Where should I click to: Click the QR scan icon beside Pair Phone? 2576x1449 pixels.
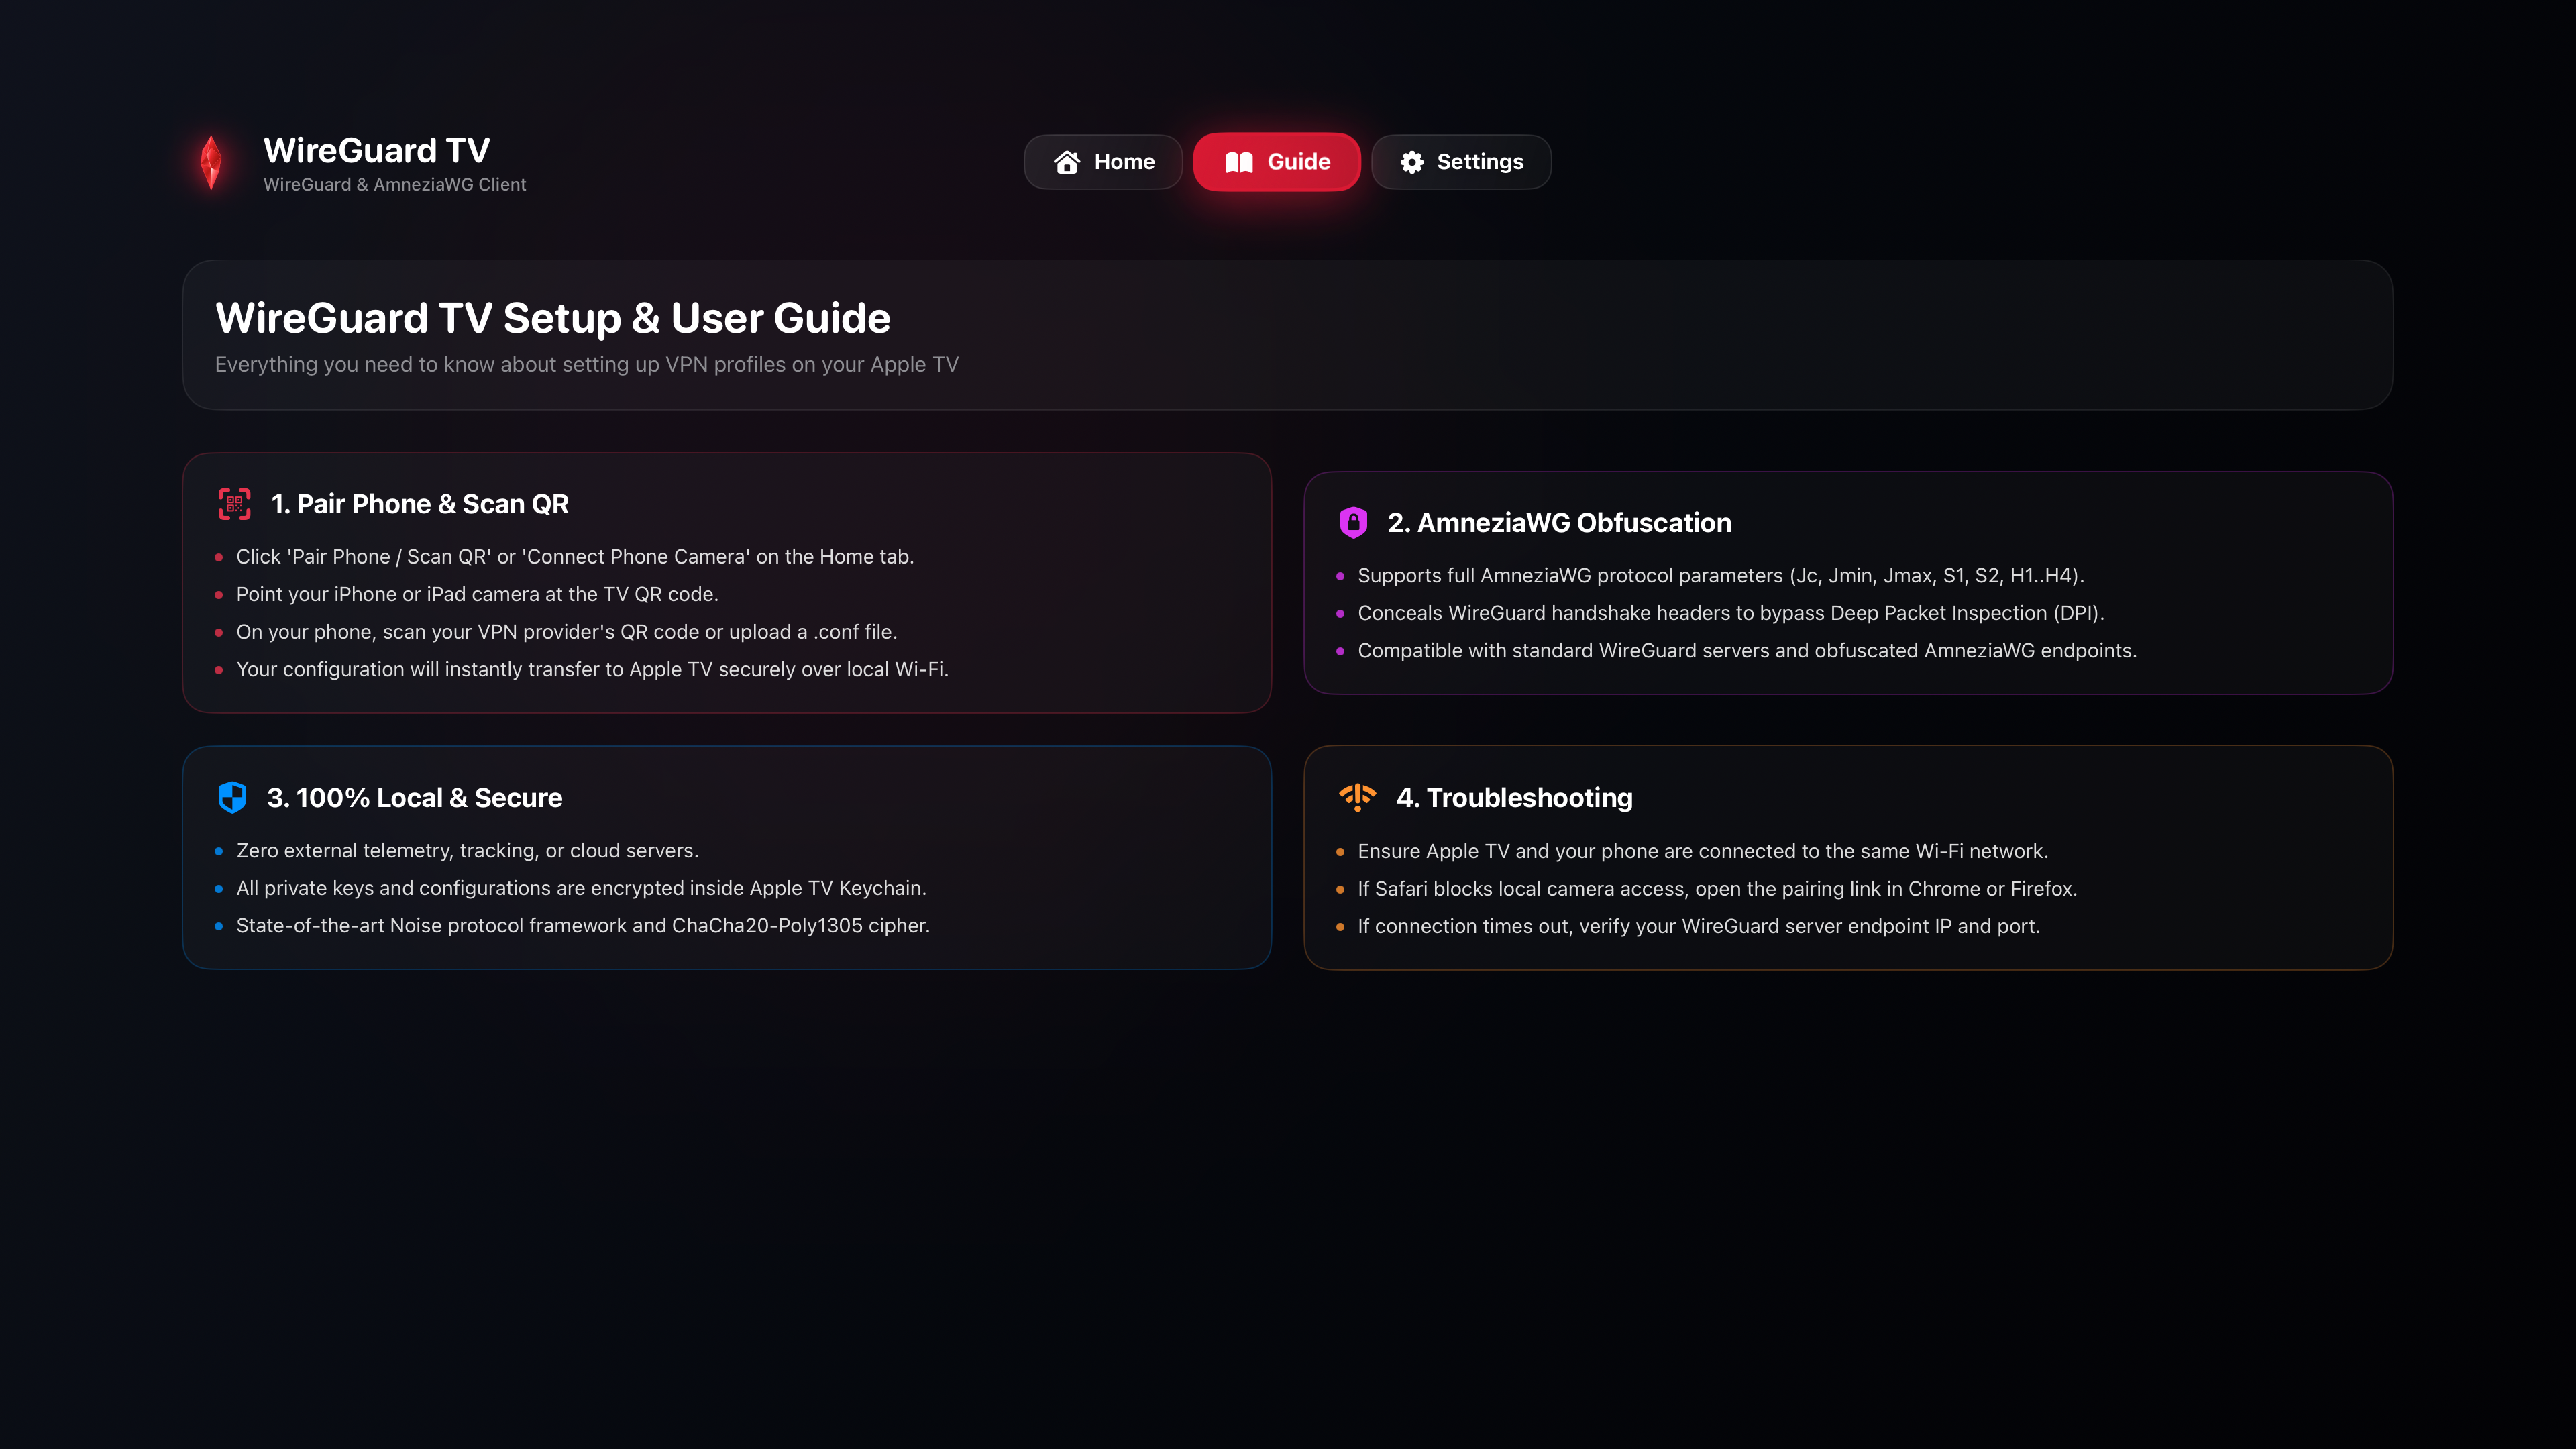click(234, 504)
